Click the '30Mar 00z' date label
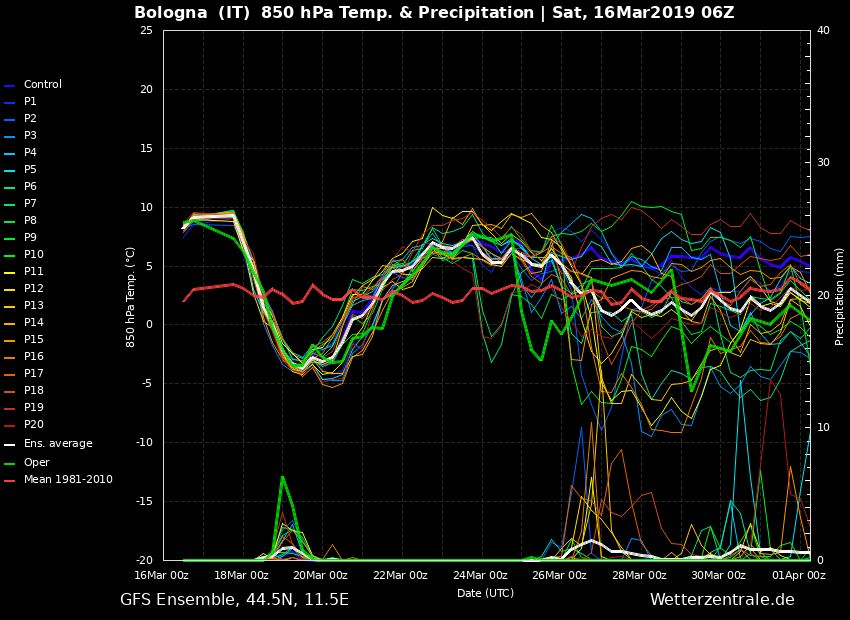 [x=718, y=576]
